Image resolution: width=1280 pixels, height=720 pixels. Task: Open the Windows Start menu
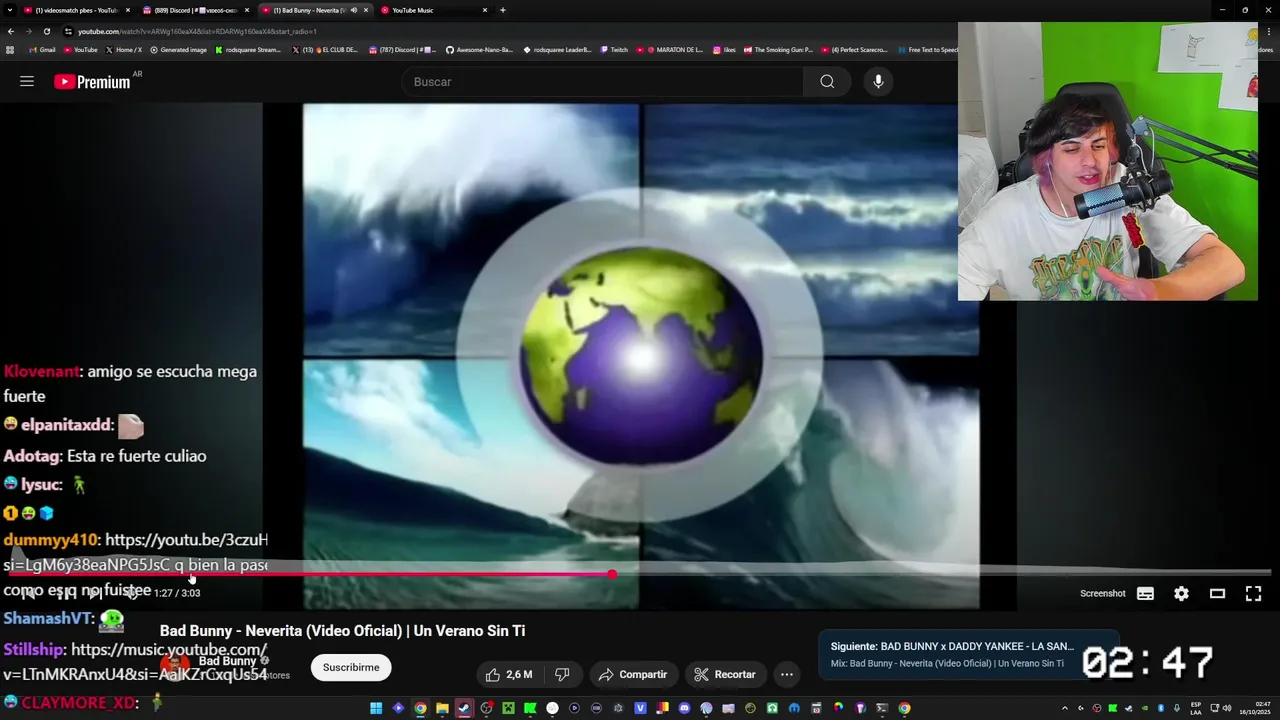377,708
